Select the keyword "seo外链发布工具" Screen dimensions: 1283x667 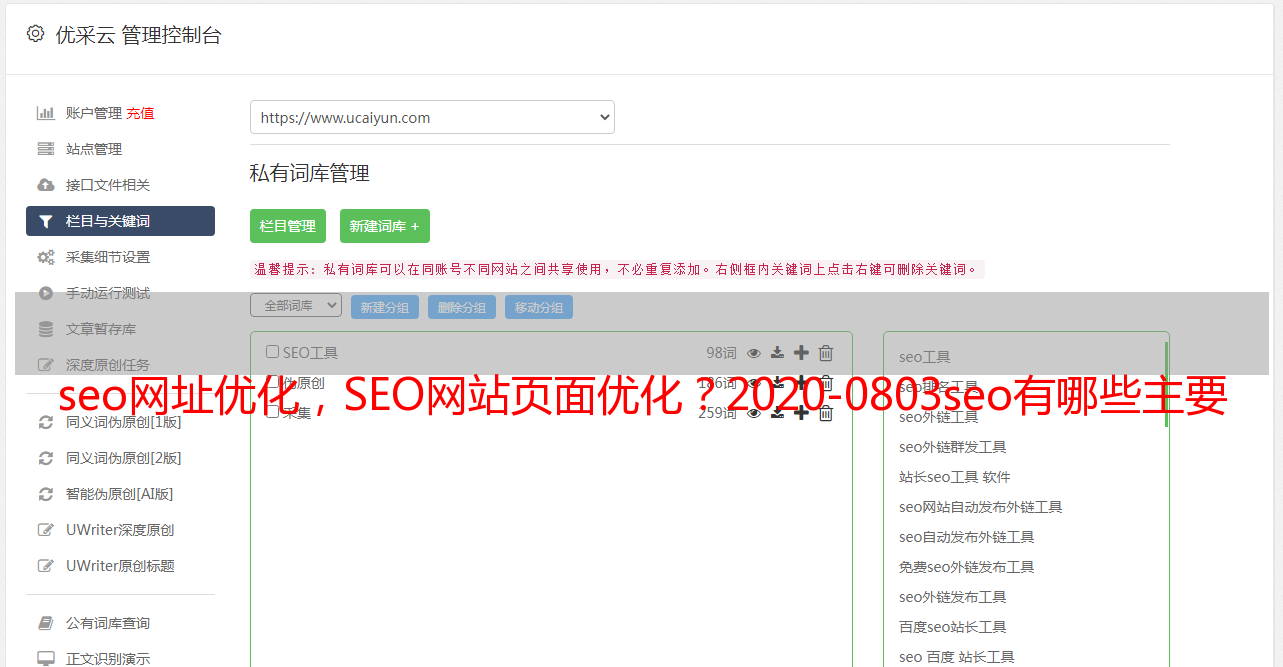(952, 597)
